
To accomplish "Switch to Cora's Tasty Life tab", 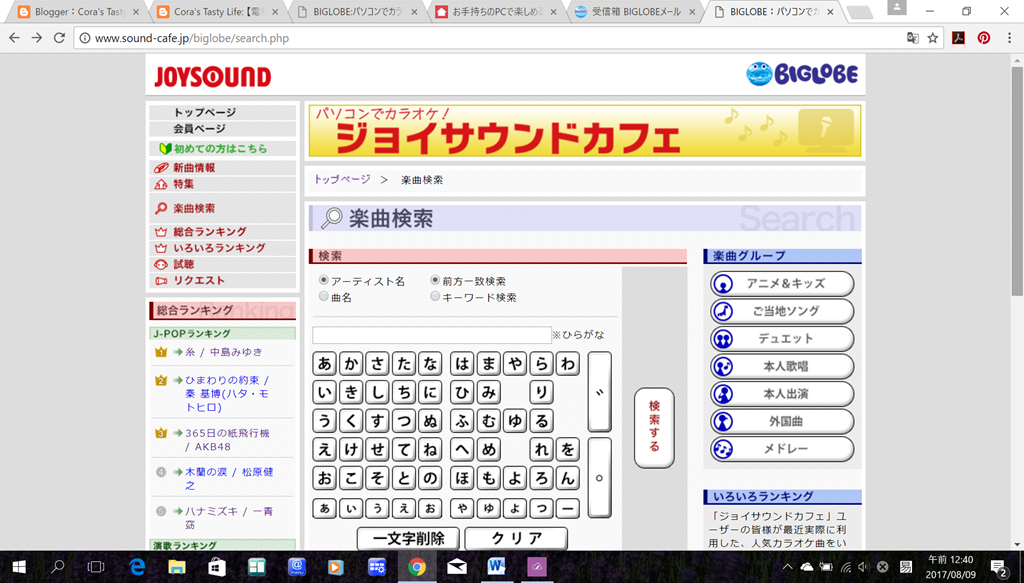I will click(217, 12).
